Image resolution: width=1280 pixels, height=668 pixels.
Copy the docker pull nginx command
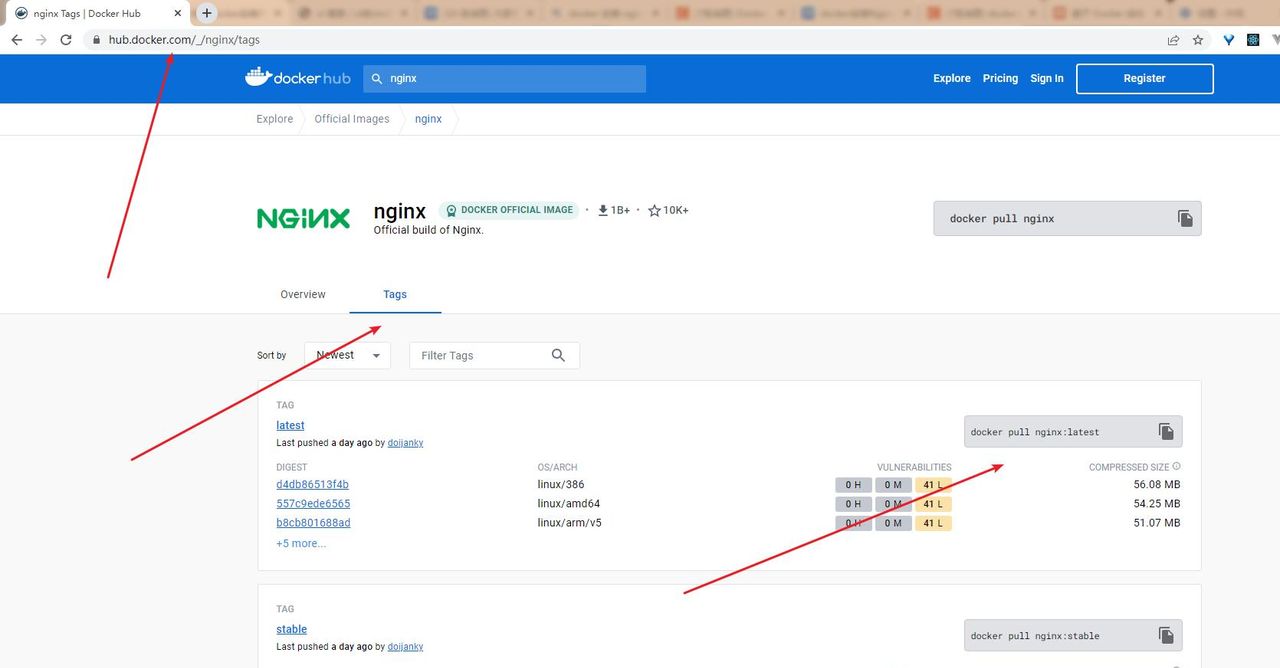point(1185,217)
